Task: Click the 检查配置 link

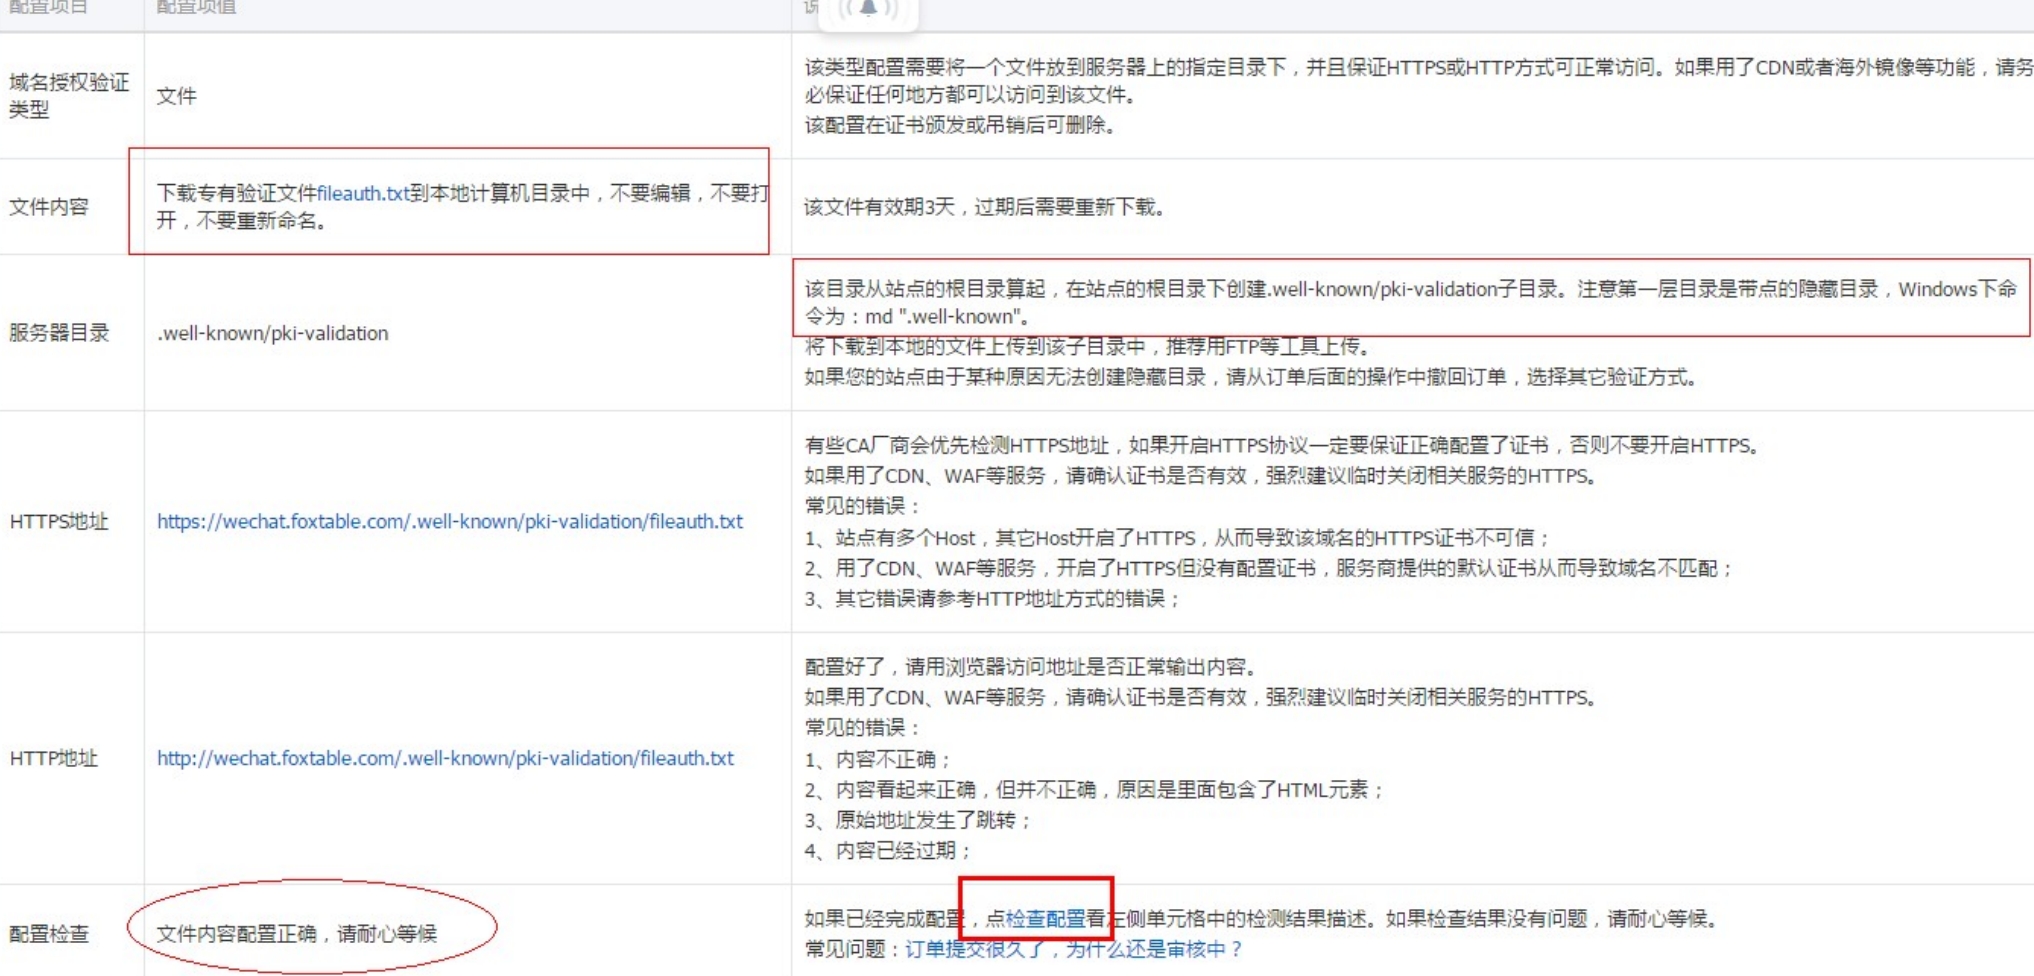Action: click(x=1045, y=918)
